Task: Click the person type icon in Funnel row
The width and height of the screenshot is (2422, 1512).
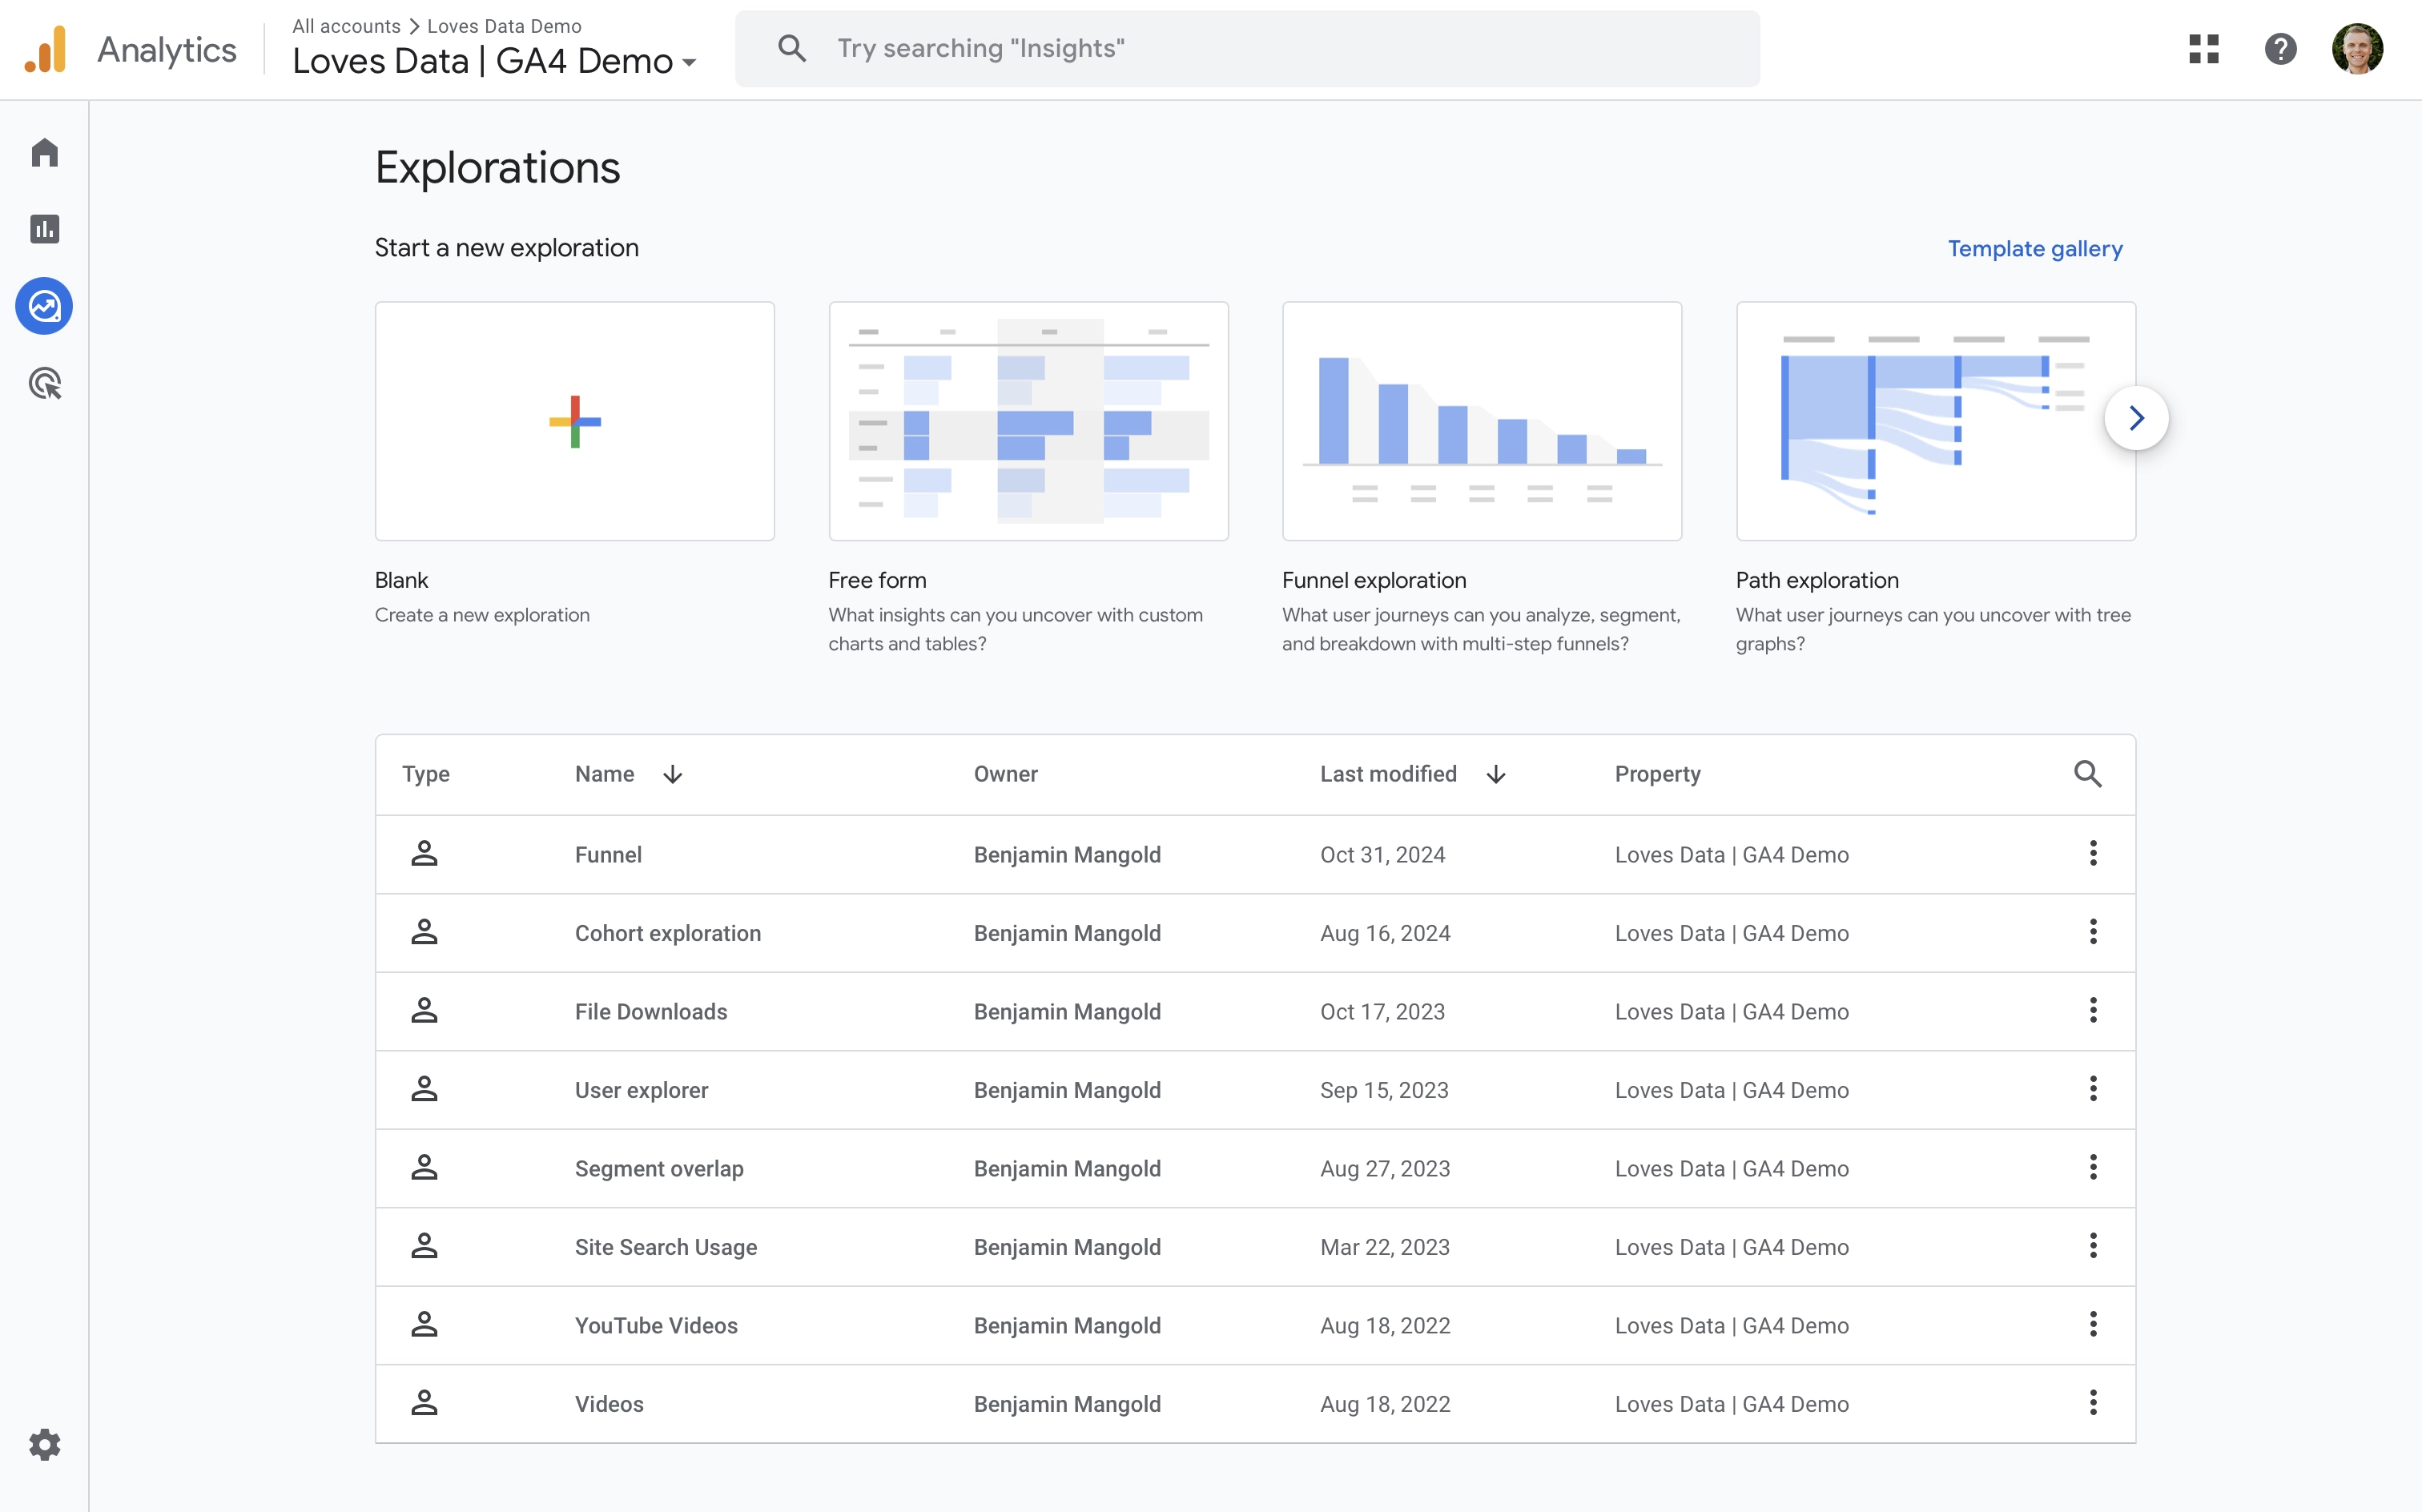Action: click(x=424, y=853)
